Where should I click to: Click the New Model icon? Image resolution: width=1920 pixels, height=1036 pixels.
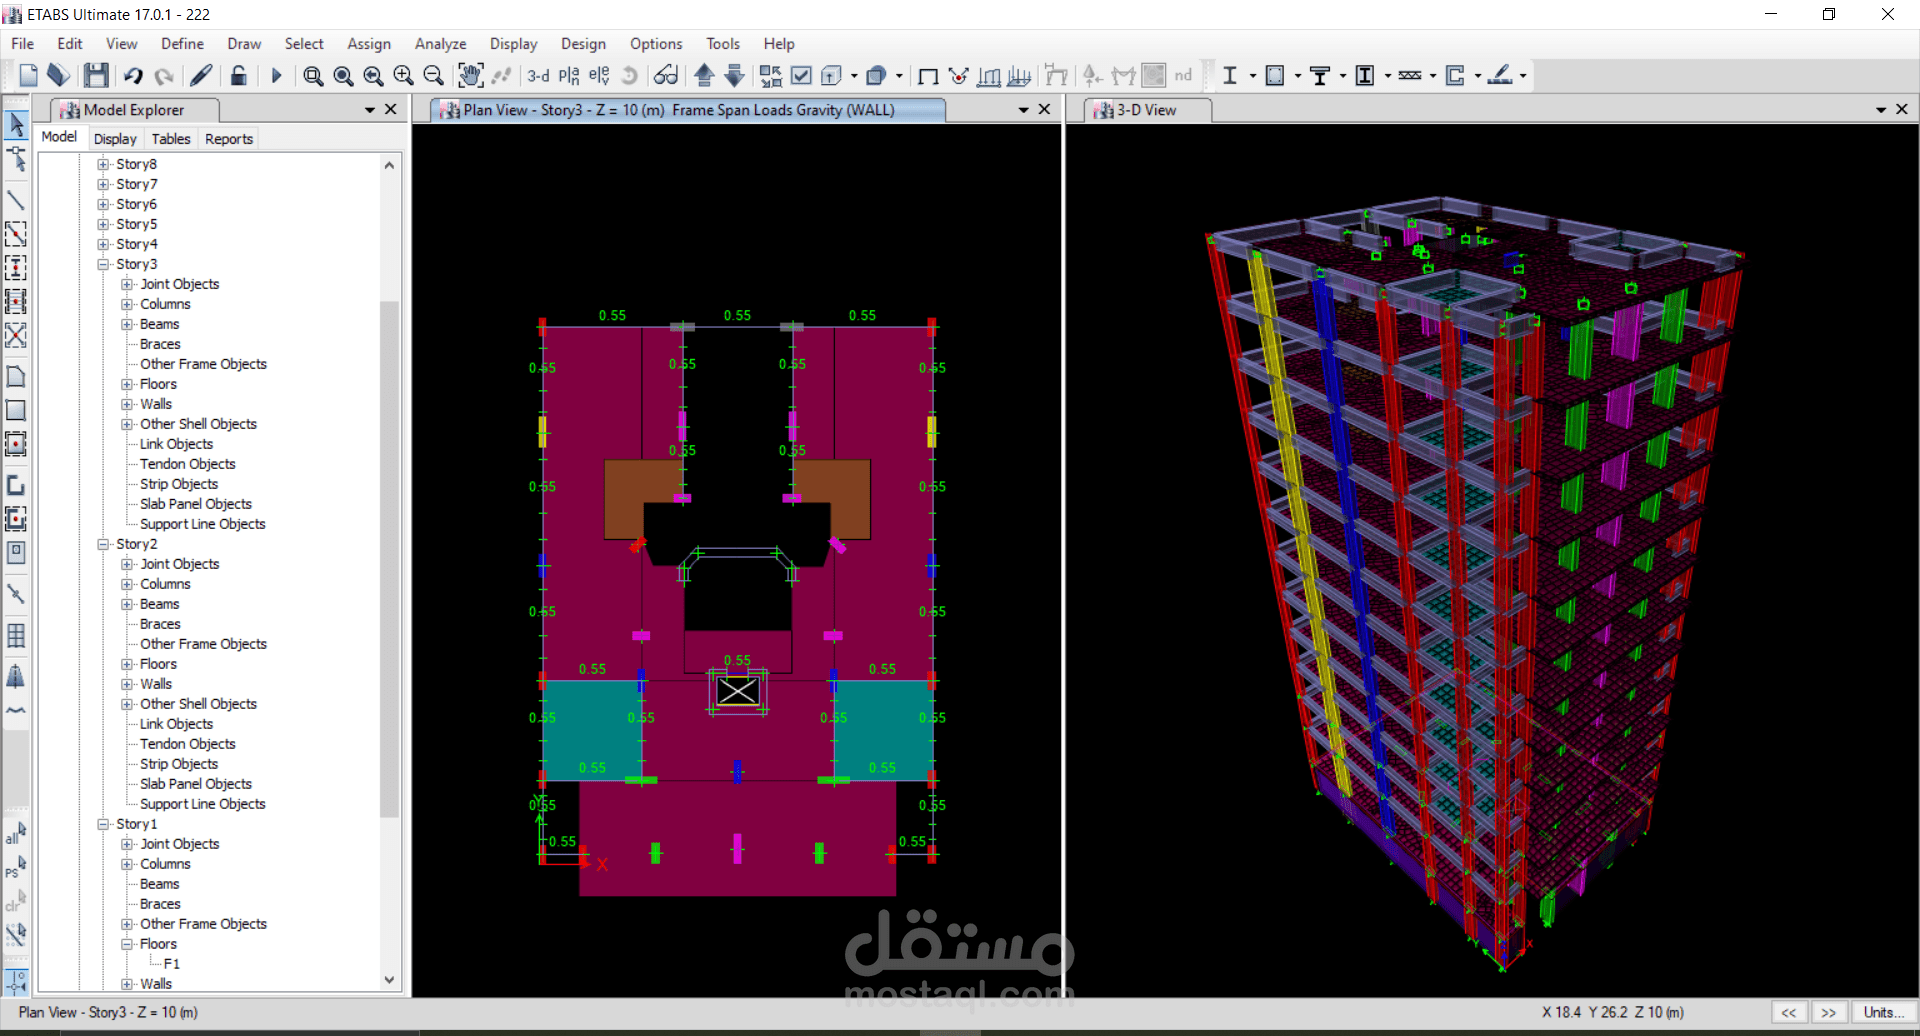click(28, 75)
